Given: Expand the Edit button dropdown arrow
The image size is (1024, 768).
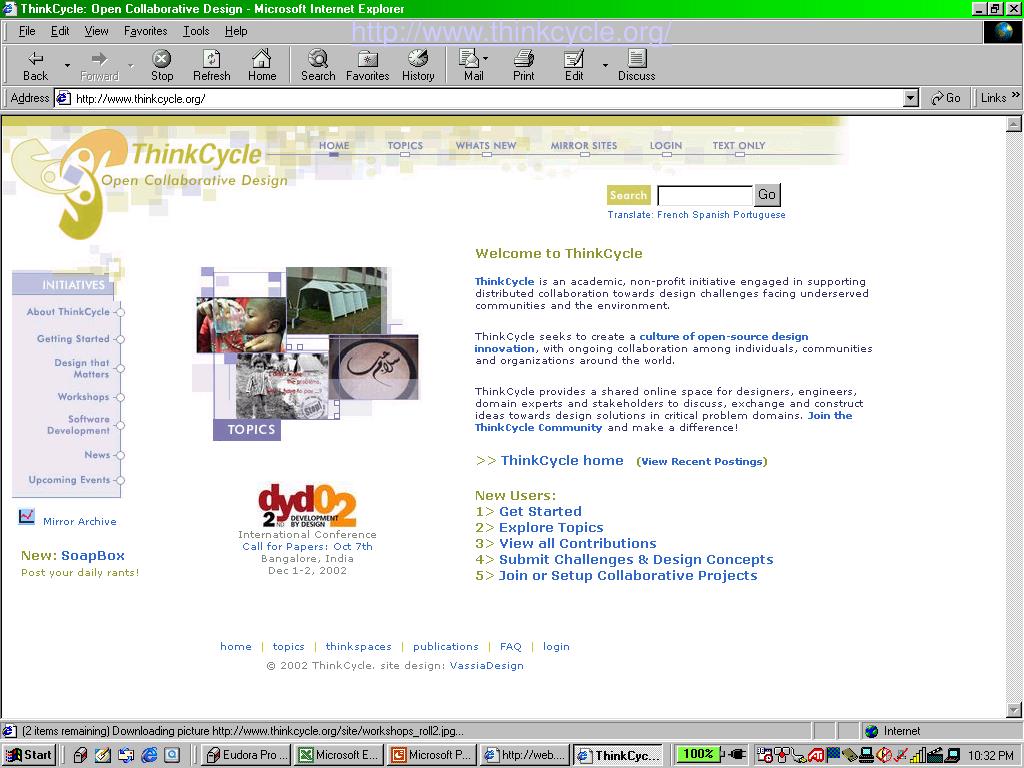Looking at the screenshot, I should pos(605,65).
